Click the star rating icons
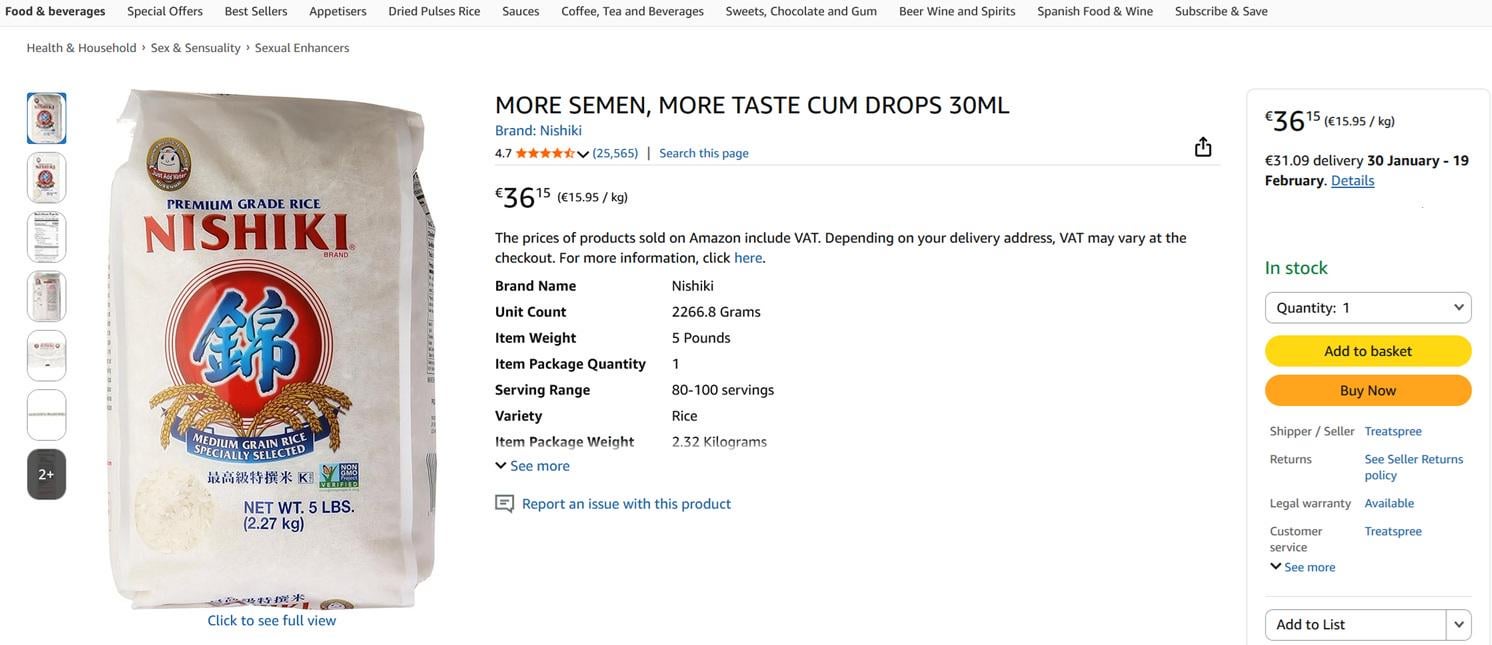Screen dimensions: 1492x645 pos(545,153)
